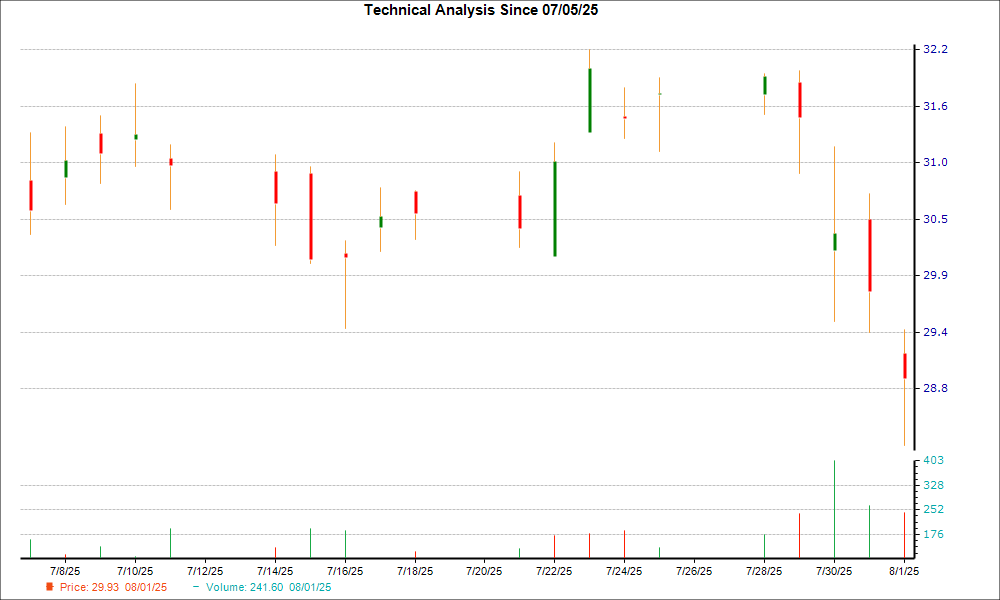The height and width of the screenshot is (600, 1000).
Task: Click the 328 volume axis label
Action: [x=934, y=485]
